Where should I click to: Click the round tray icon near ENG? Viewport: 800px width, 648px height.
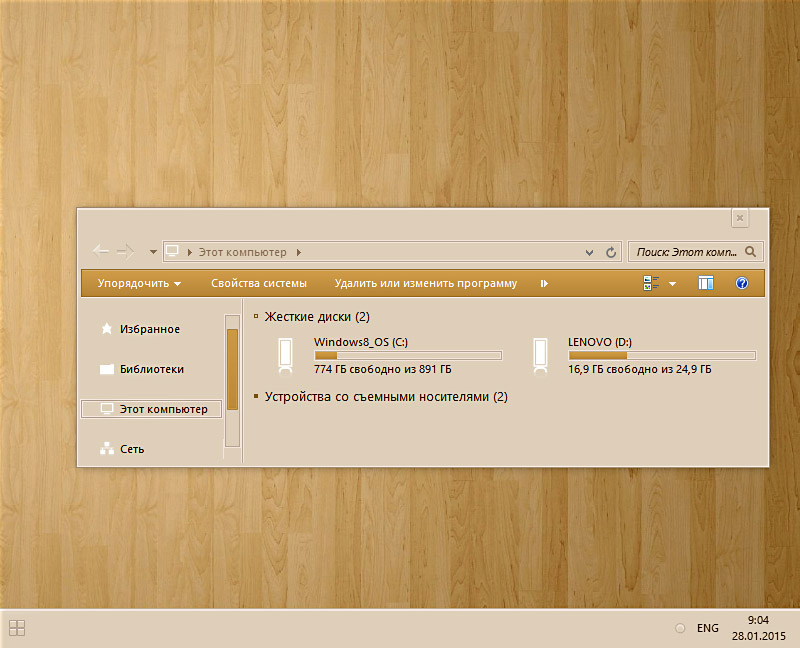[680, 628]
